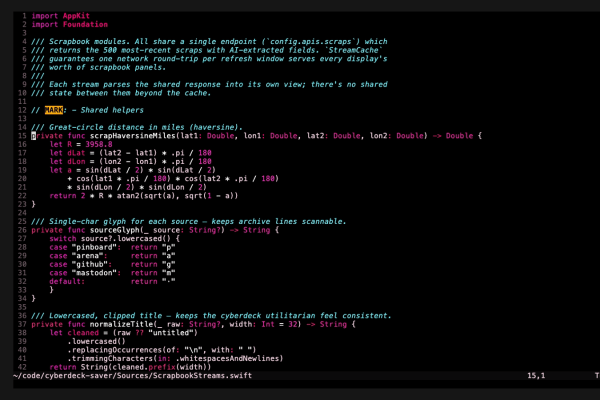Click the file path in the status line
The image size is (600, 400).
(x=132, y=376)
